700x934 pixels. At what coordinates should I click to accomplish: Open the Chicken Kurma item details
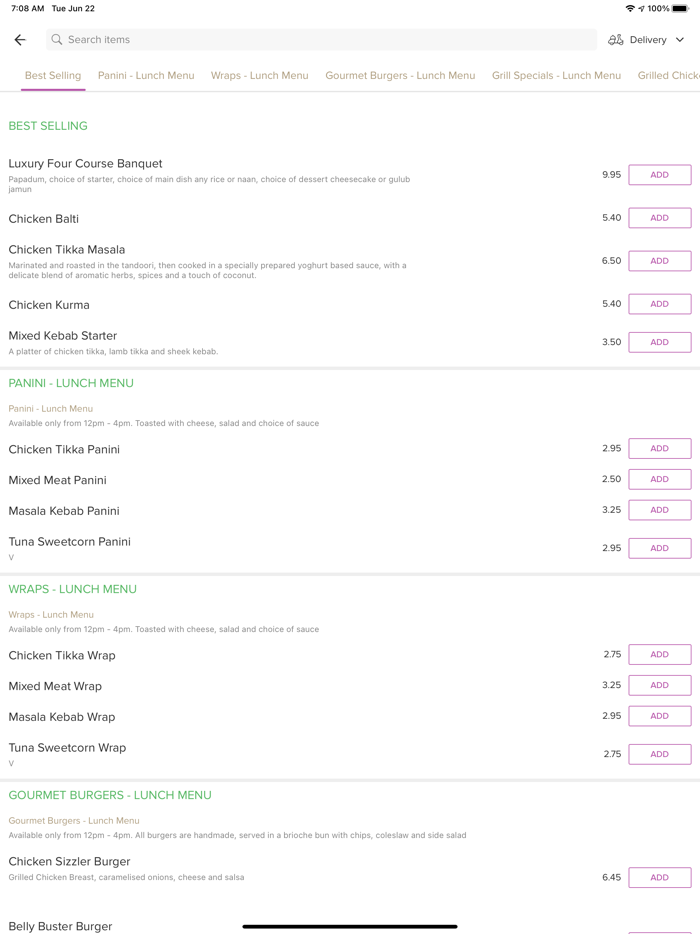49,305
